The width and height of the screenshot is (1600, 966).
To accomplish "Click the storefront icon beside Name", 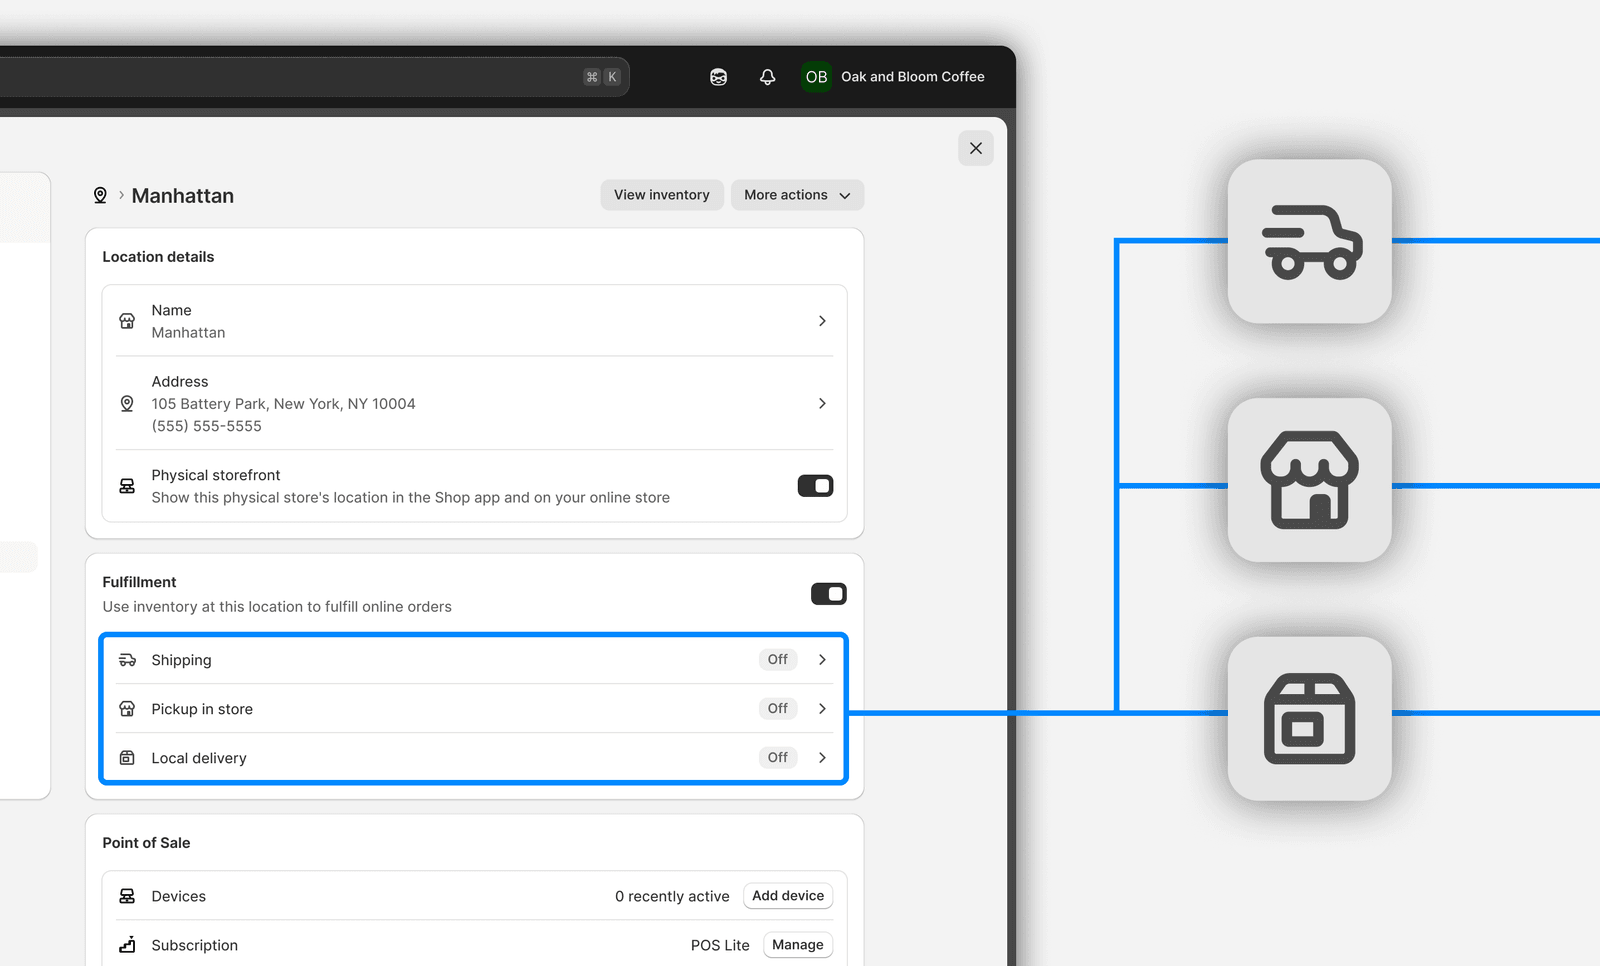I will tap(127, 321).
